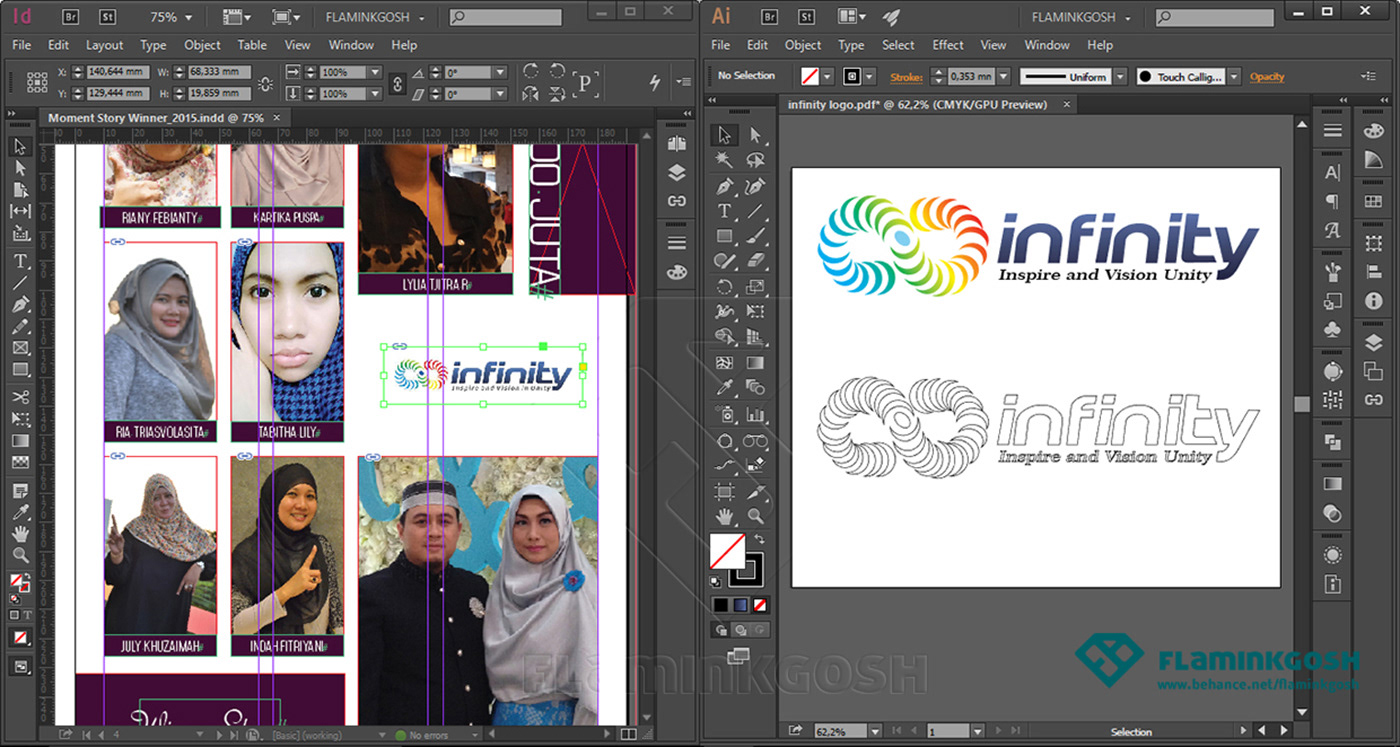1400x747 pixels.
Task: Select the Lasso tool in Illustrator
Action: click(x=755, y=160)
